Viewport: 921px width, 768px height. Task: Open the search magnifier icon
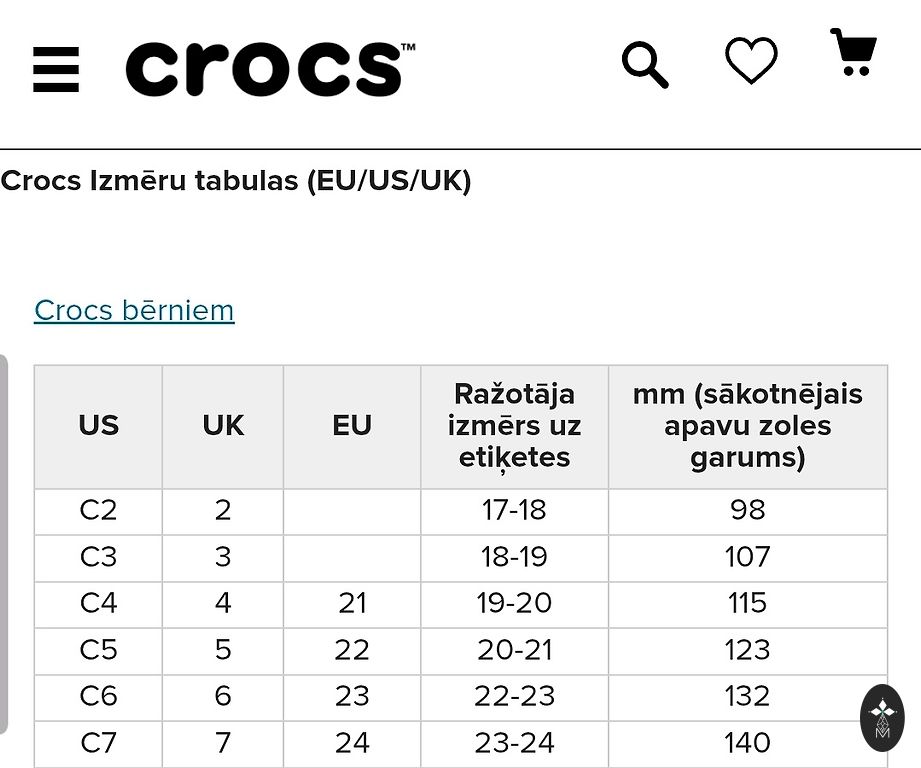[x=645, y=65]
